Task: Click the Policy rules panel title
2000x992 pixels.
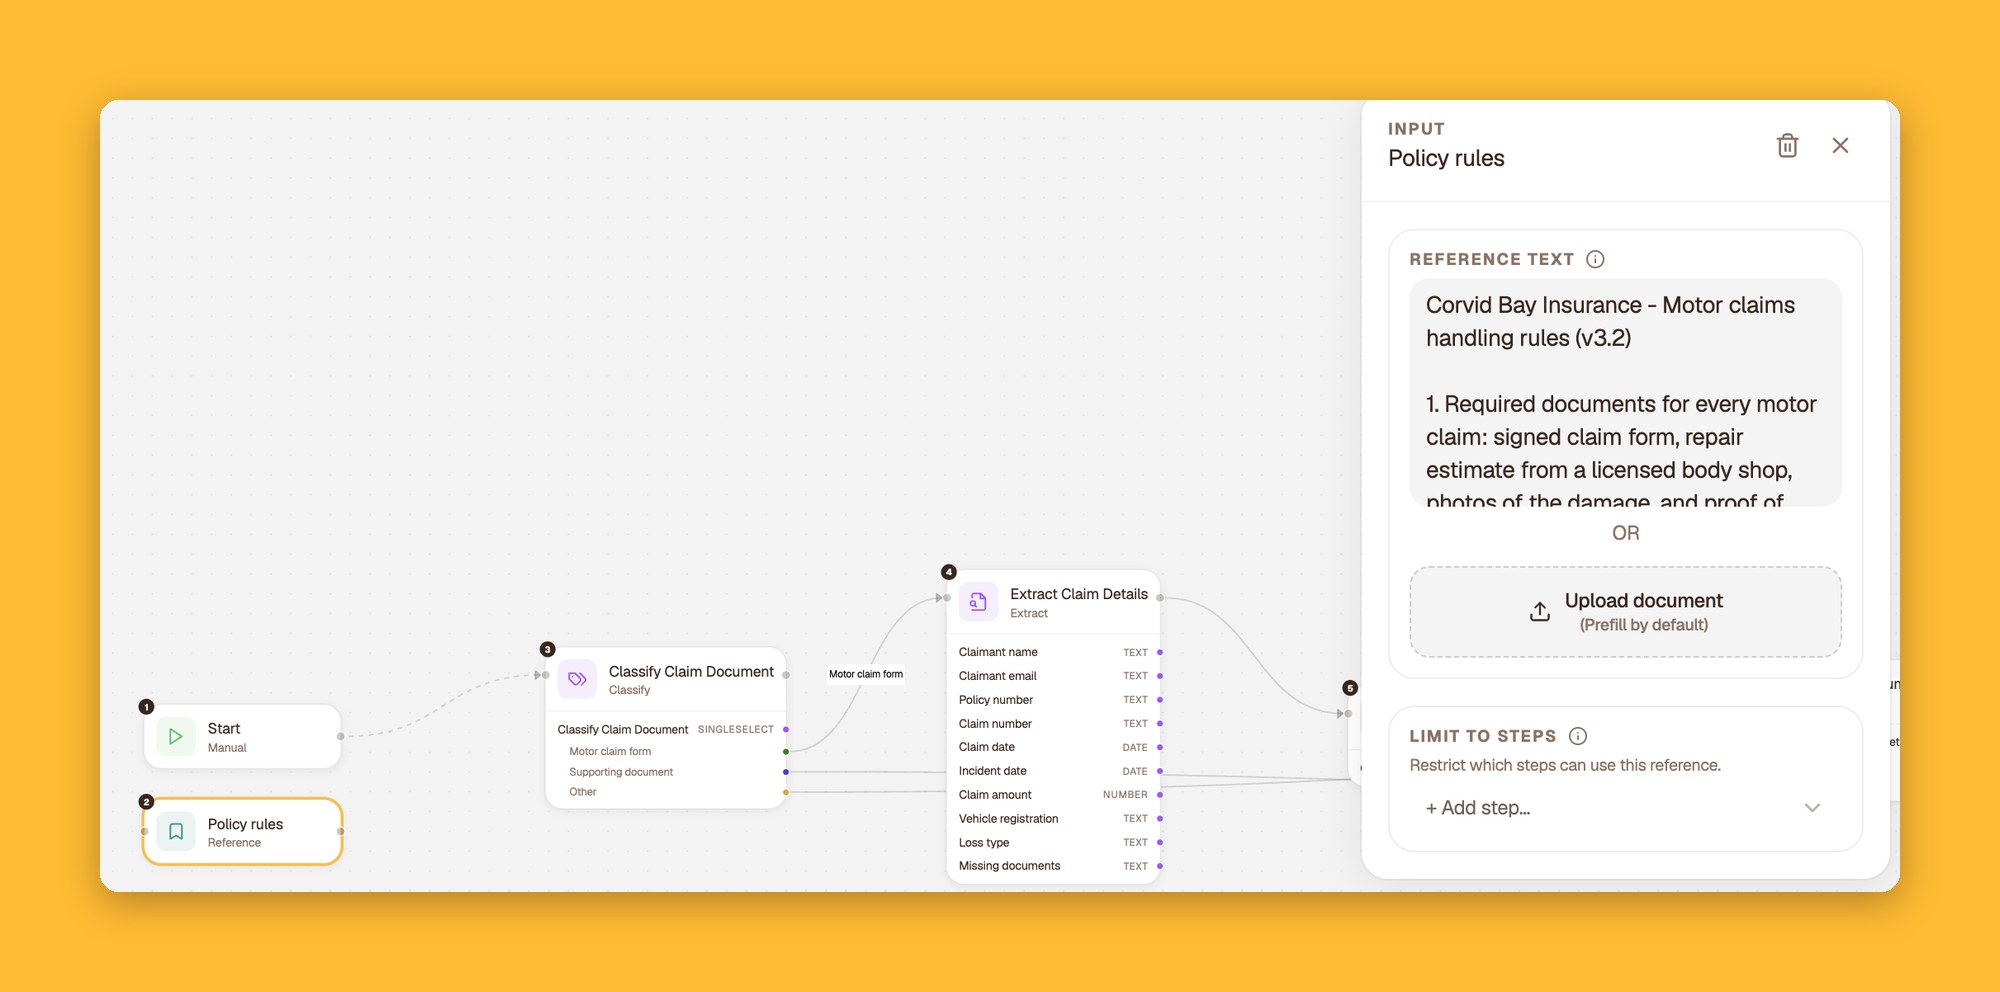Action: pyautogui.click(x=1446, y=158)
